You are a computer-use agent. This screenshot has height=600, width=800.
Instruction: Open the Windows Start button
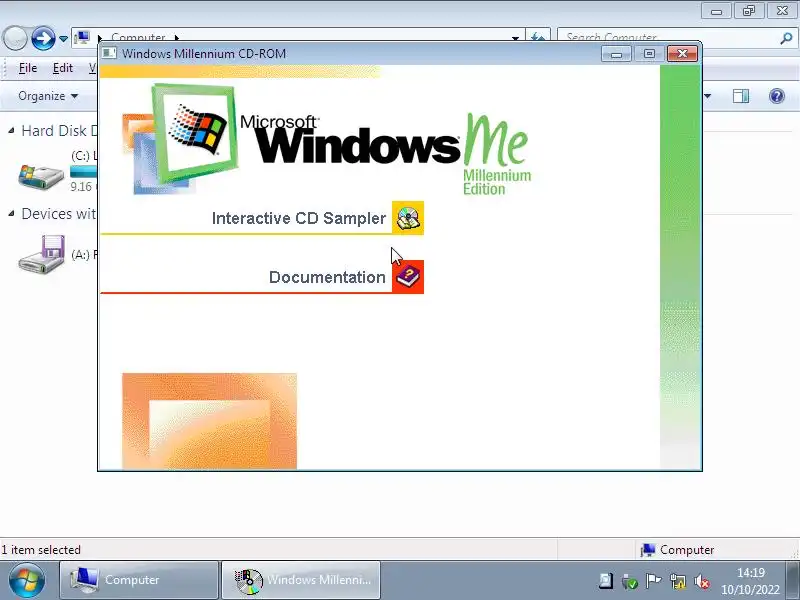click(x=27, y=580)
